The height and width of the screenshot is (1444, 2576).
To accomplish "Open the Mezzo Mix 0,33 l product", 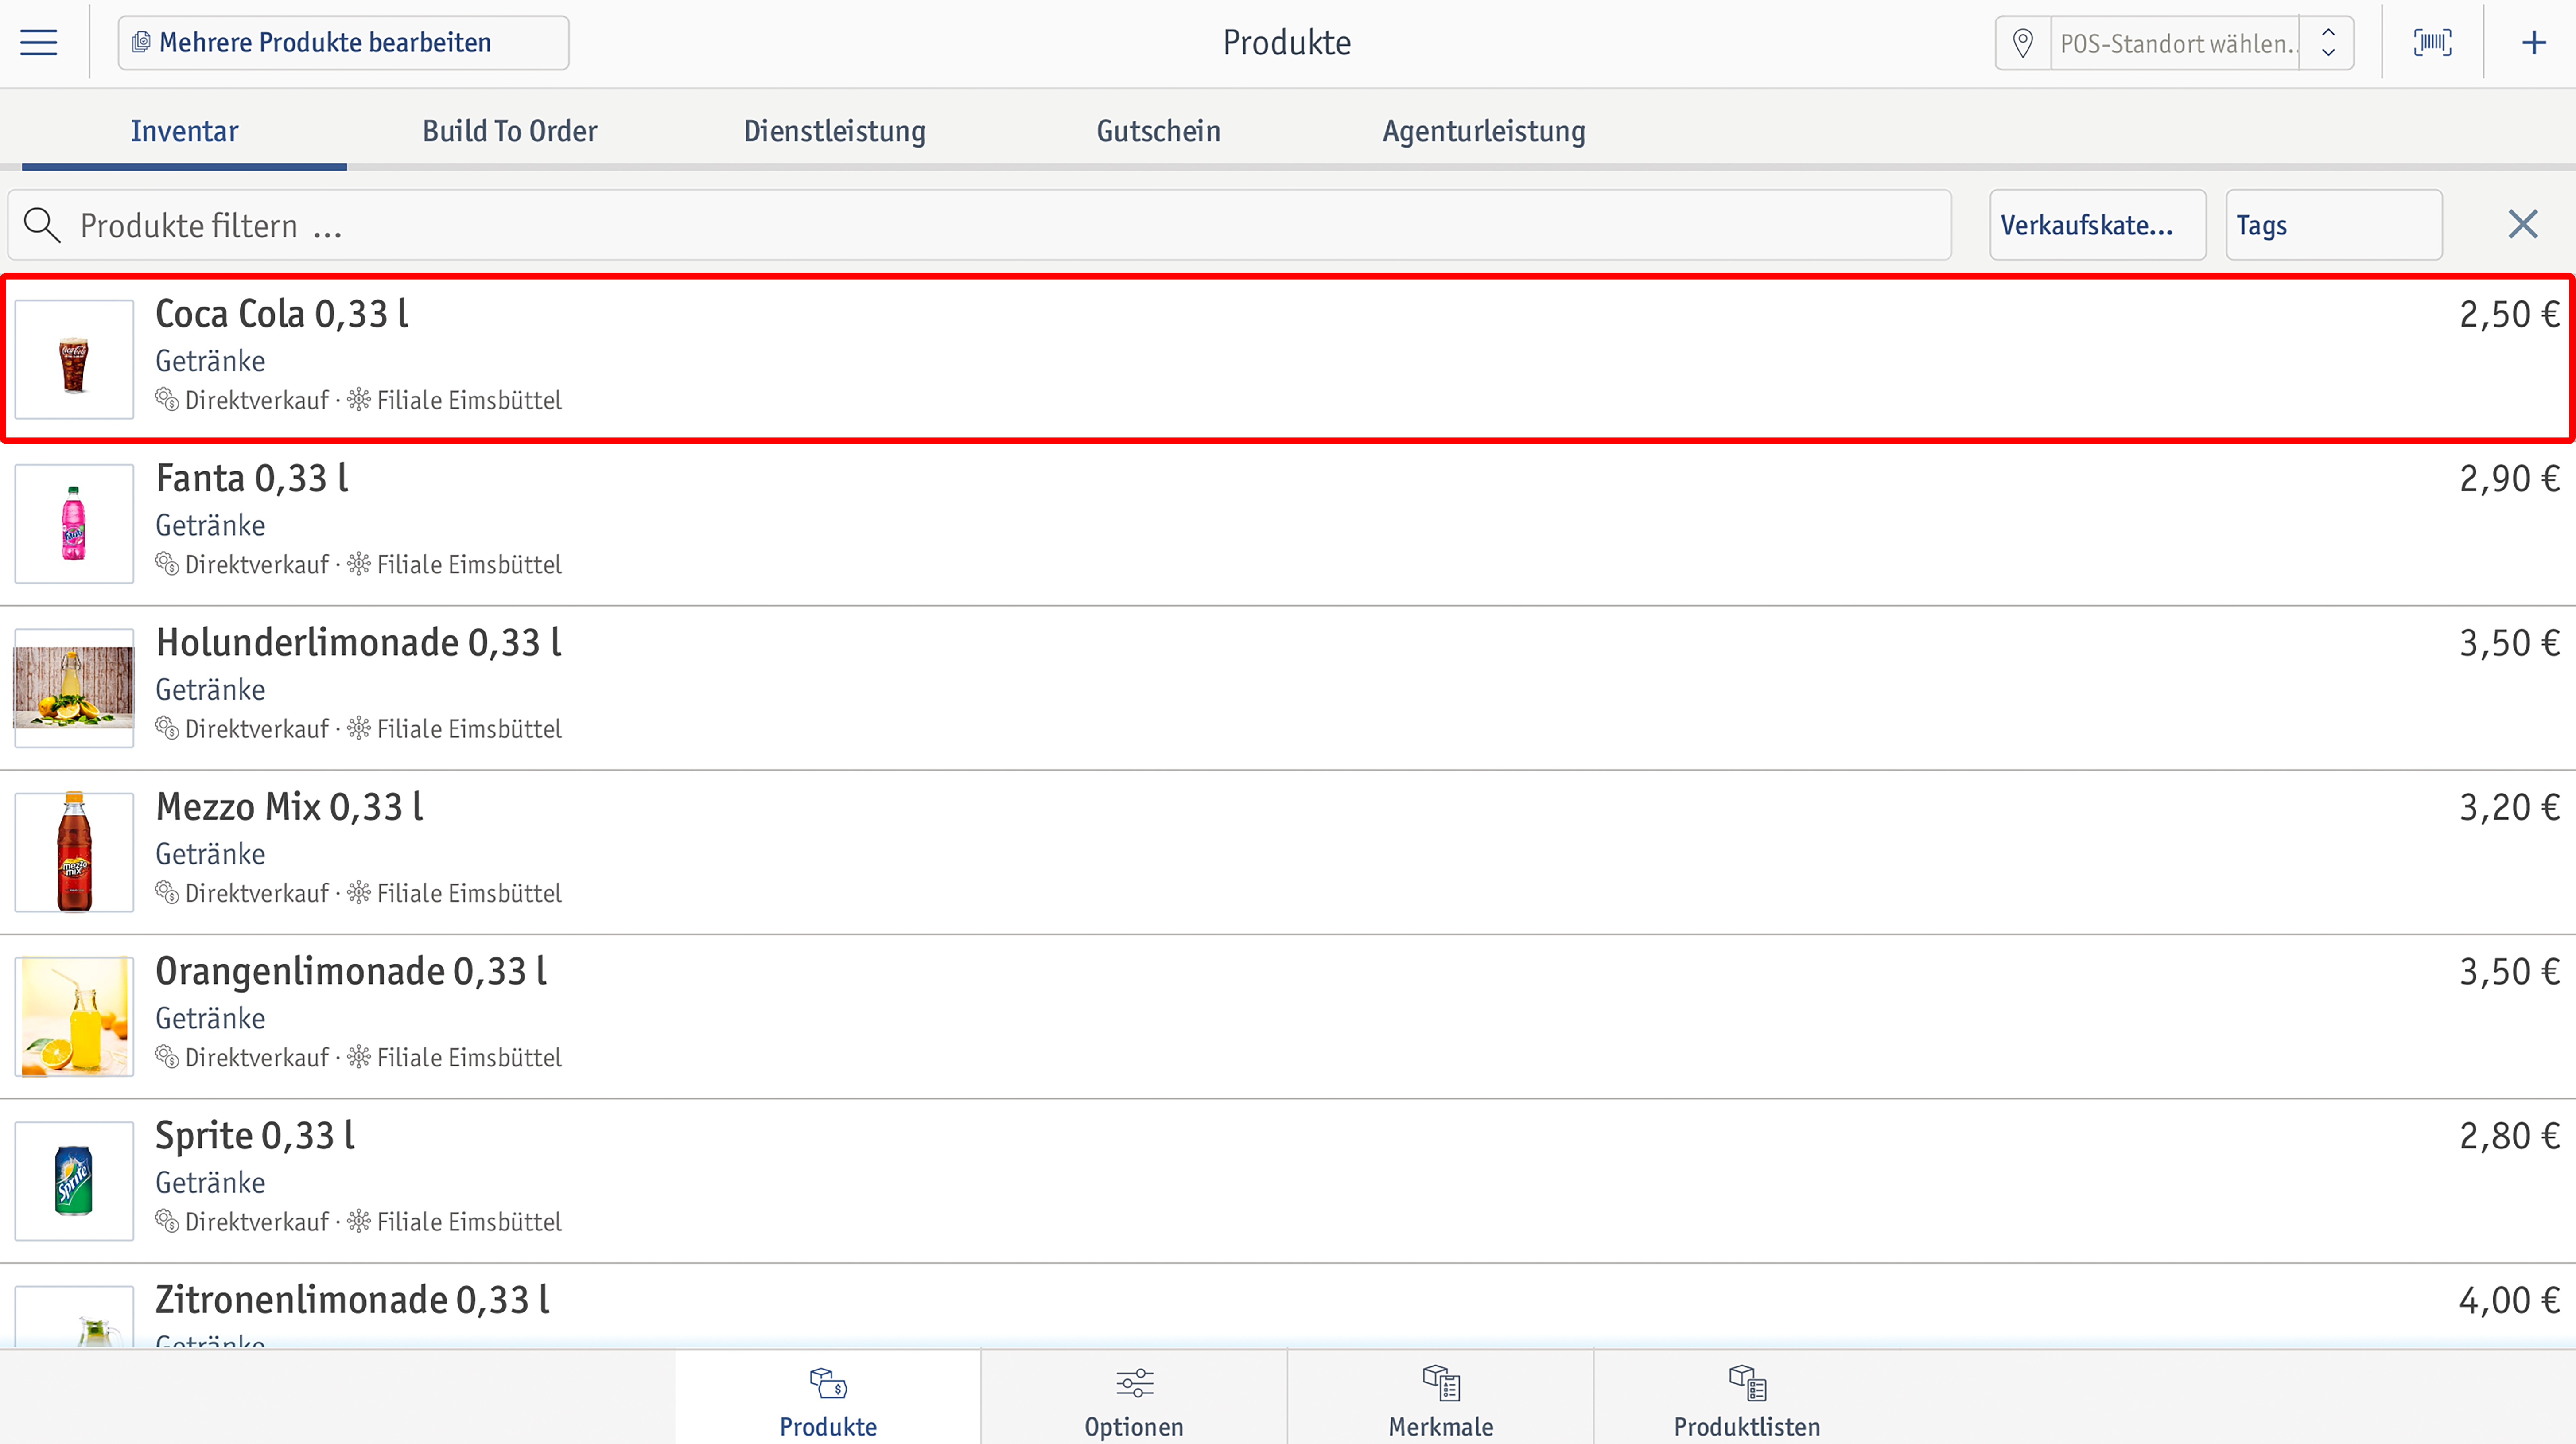I will [1288, 852].
